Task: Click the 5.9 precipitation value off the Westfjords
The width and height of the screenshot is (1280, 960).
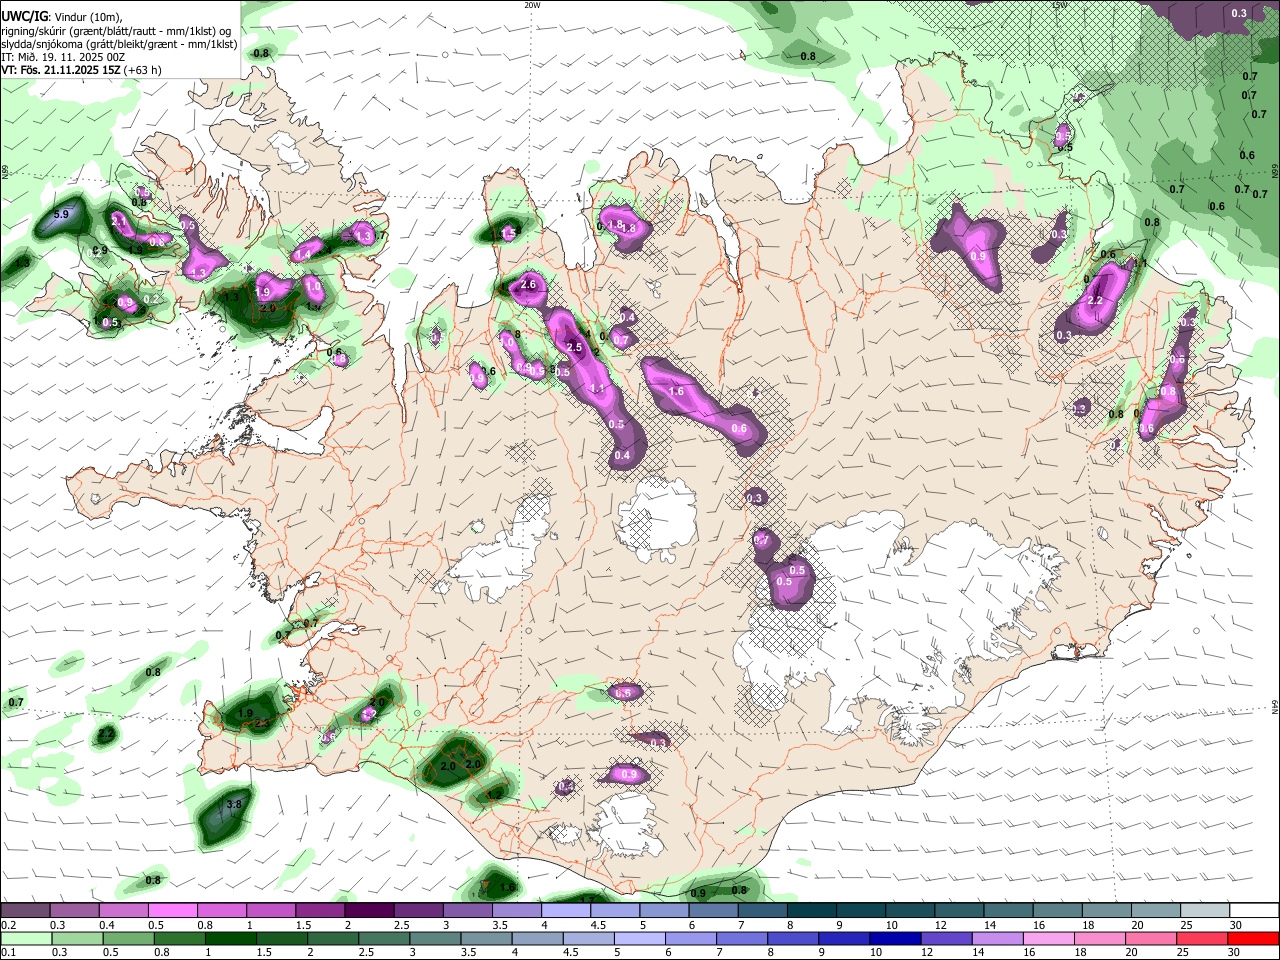Action: pos(61,214)
